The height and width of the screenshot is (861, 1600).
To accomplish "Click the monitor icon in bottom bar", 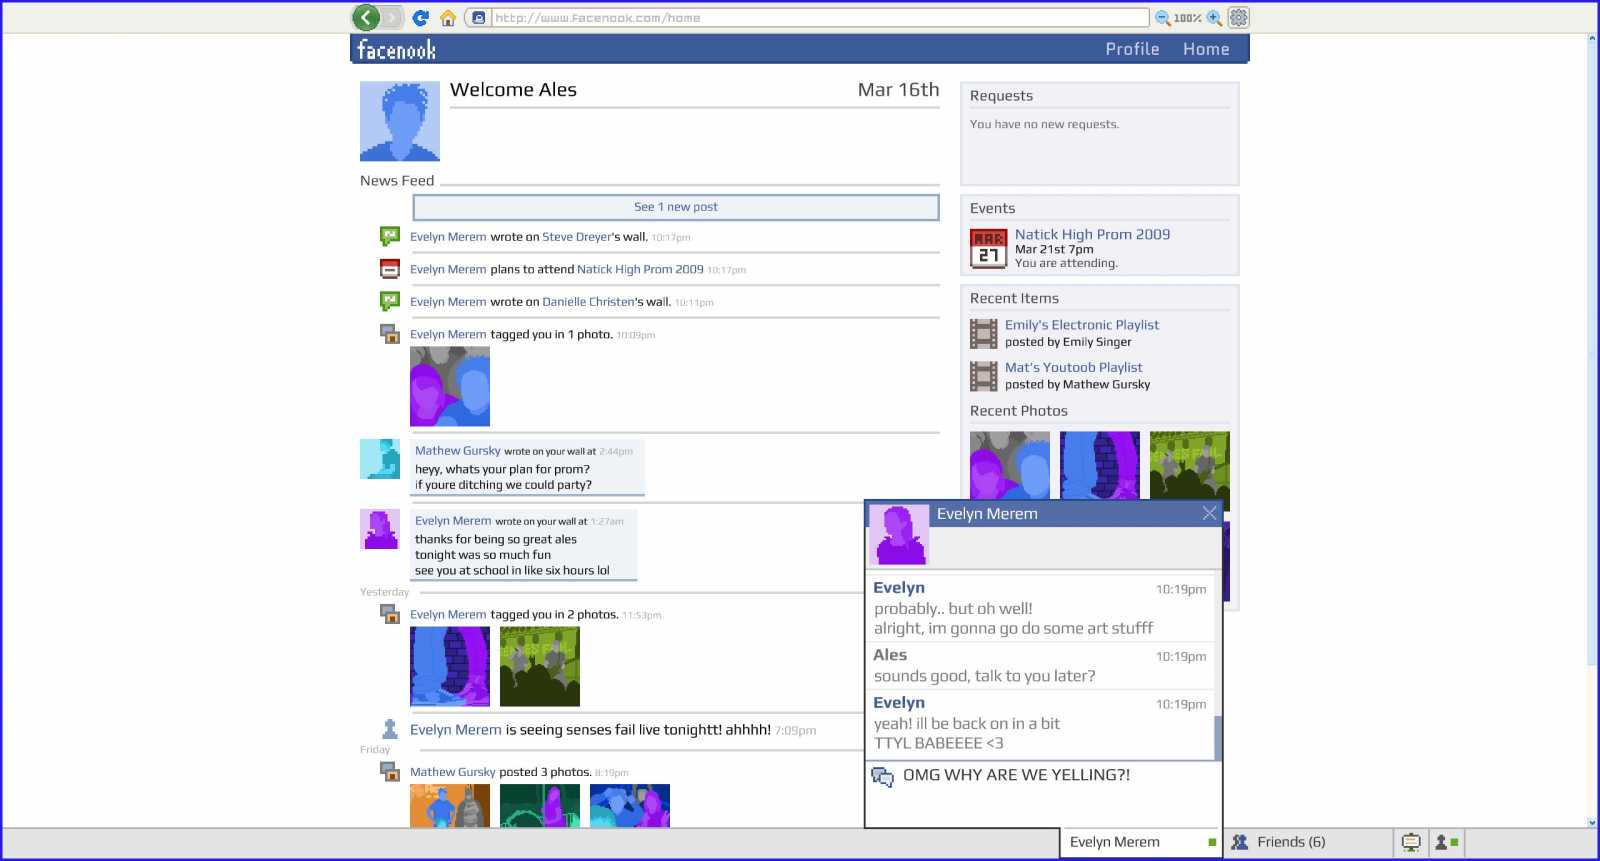I will click(1411, 843).
